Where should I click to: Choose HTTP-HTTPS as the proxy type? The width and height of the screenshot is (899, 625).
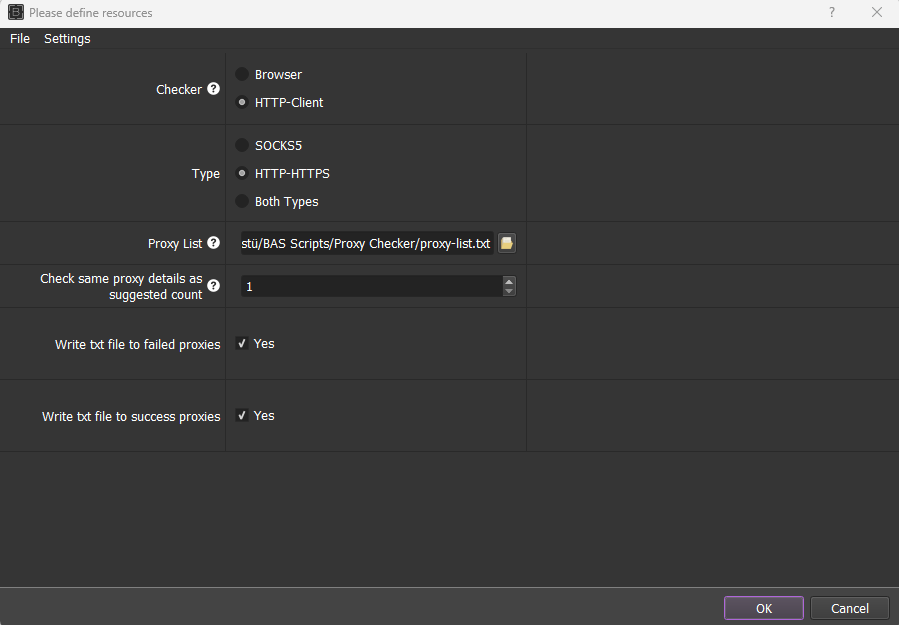242,173
